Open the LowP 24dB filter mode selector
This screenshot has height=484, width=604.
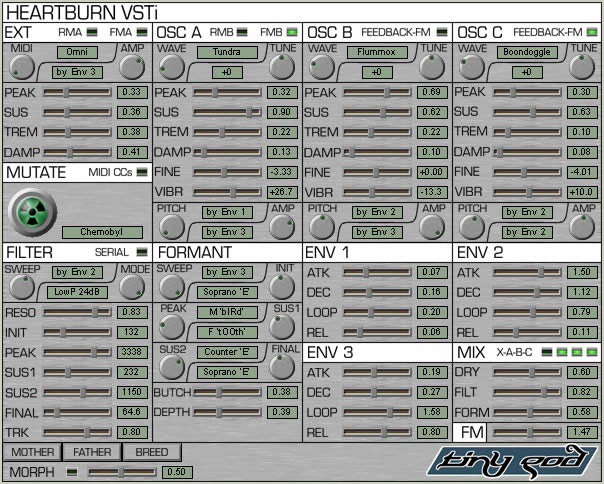[x=77, y=292]
